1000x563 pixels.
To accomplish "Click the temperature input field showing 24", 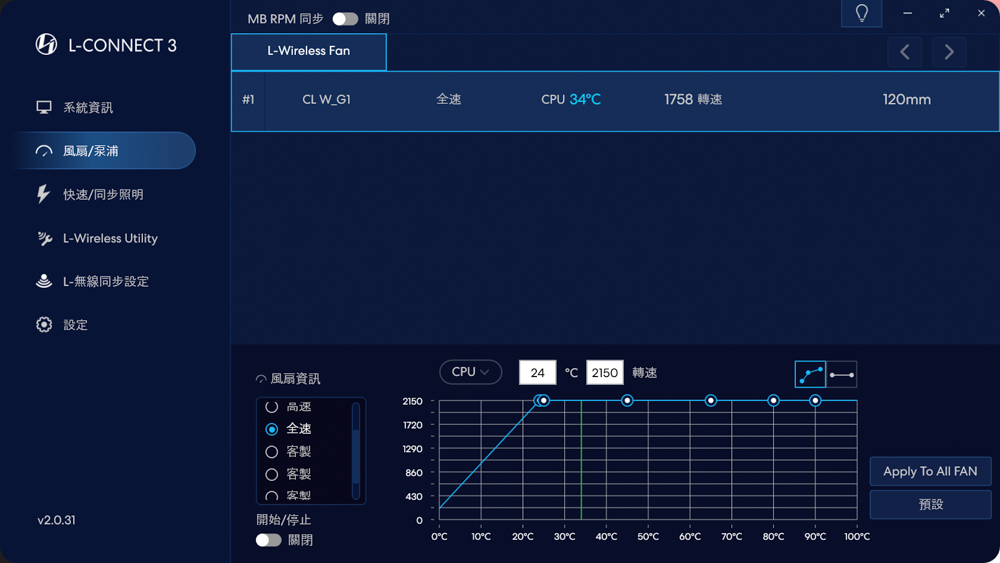I will point(538,372).
